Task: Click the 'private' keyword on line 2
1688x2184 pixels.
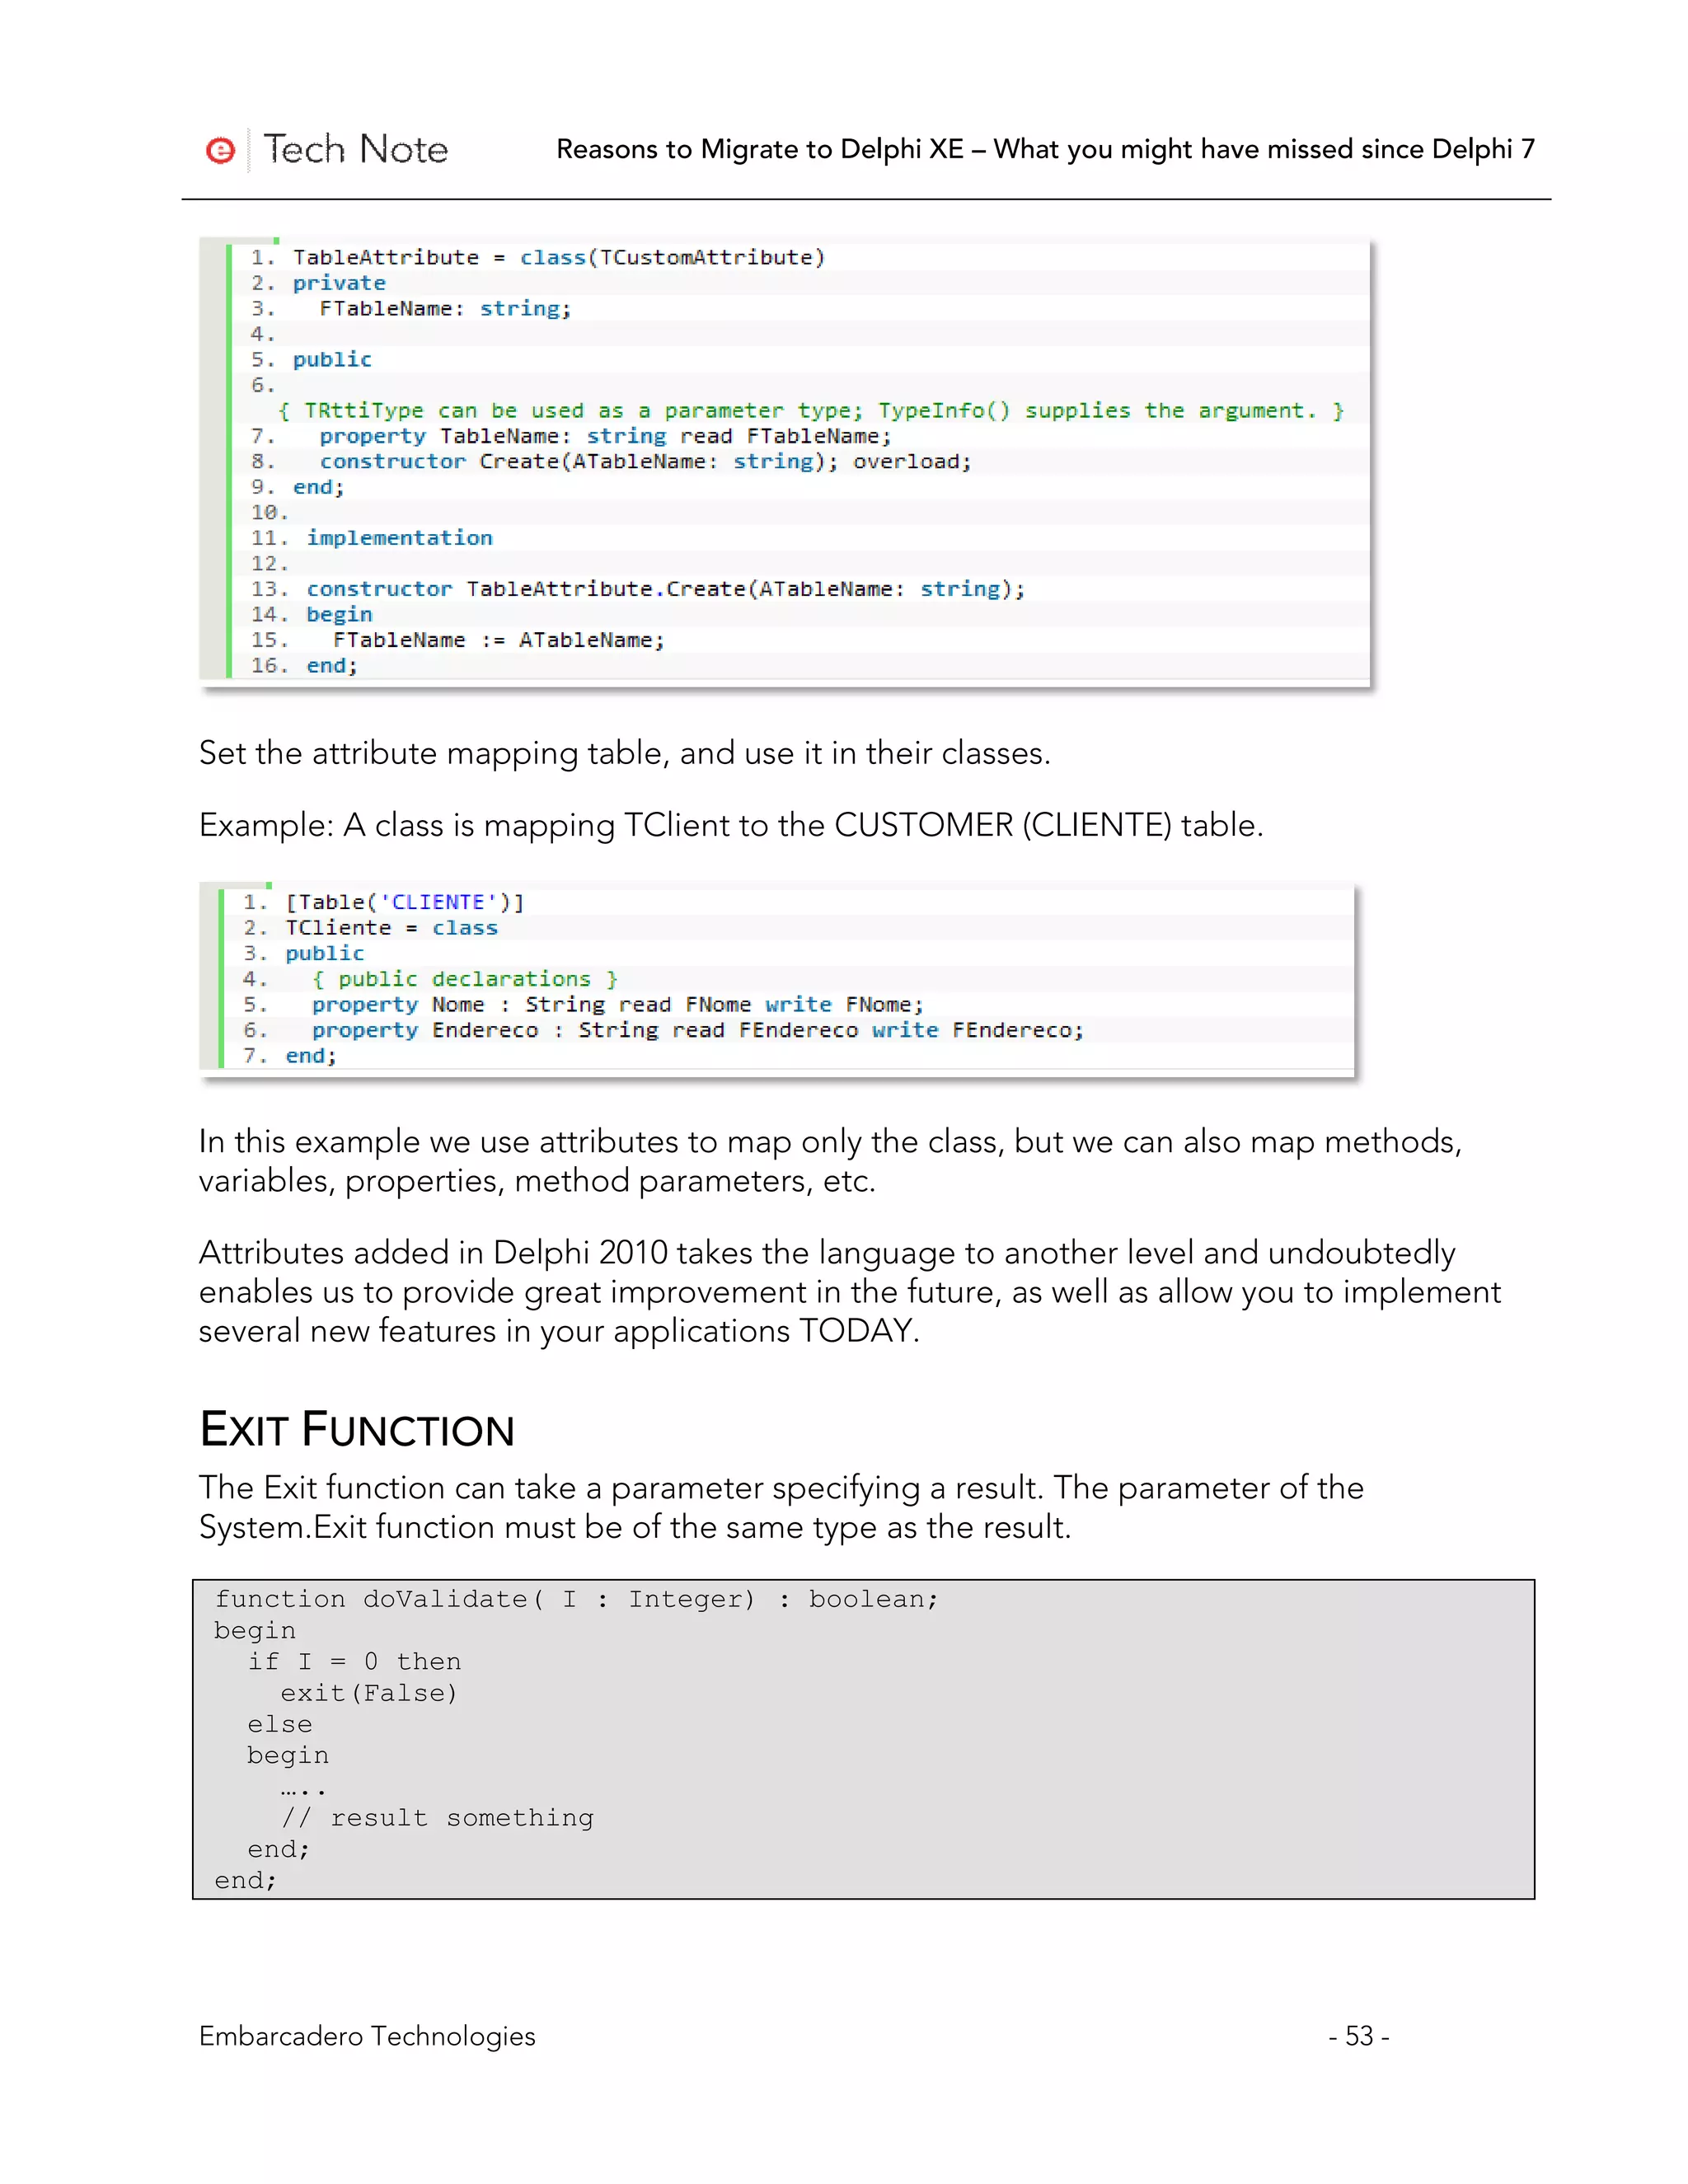Action: (x=339, y=283)
